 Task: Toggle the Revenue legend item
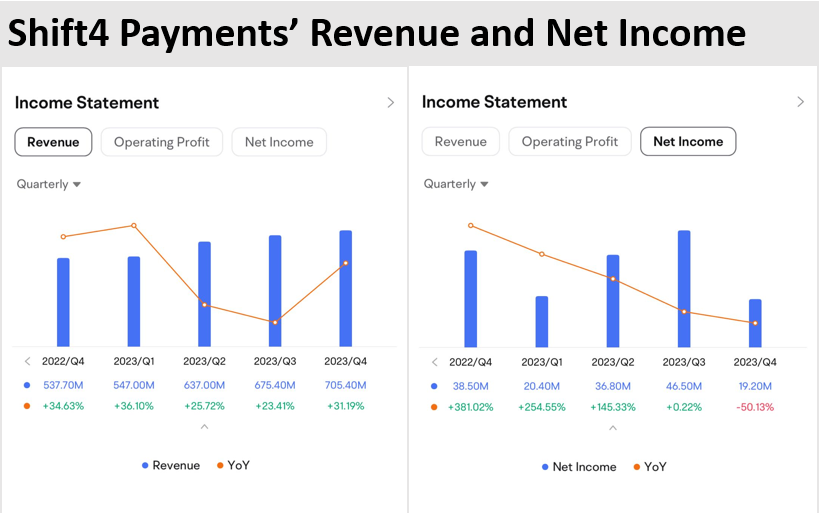click(x=171, y=465)
